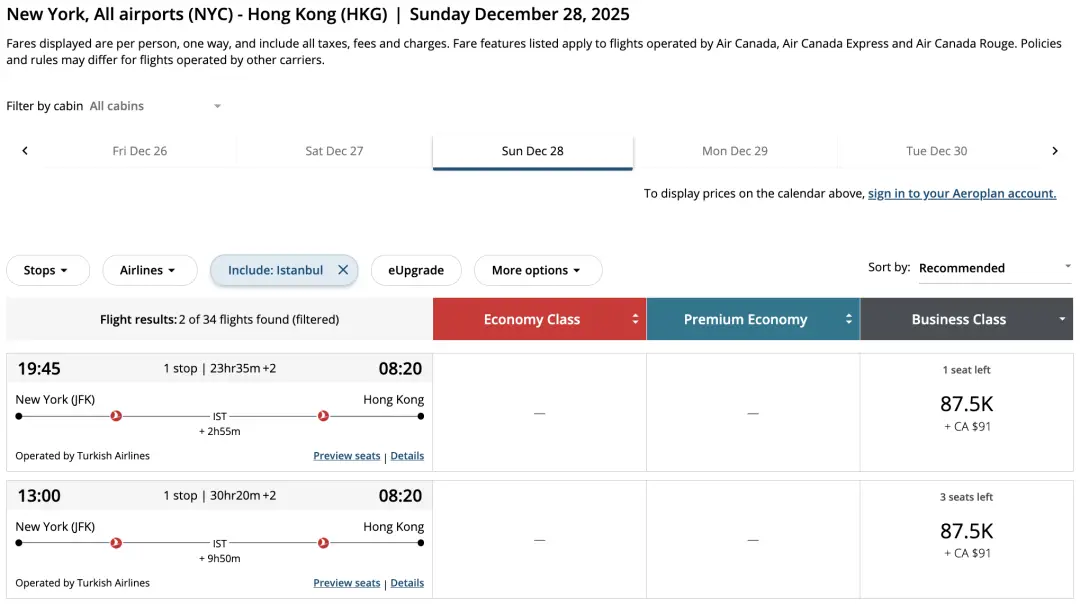This screenshot has width=1080, height=604.
Task: Click the Economy Class sort arrows icon
Action: (635, 319)
